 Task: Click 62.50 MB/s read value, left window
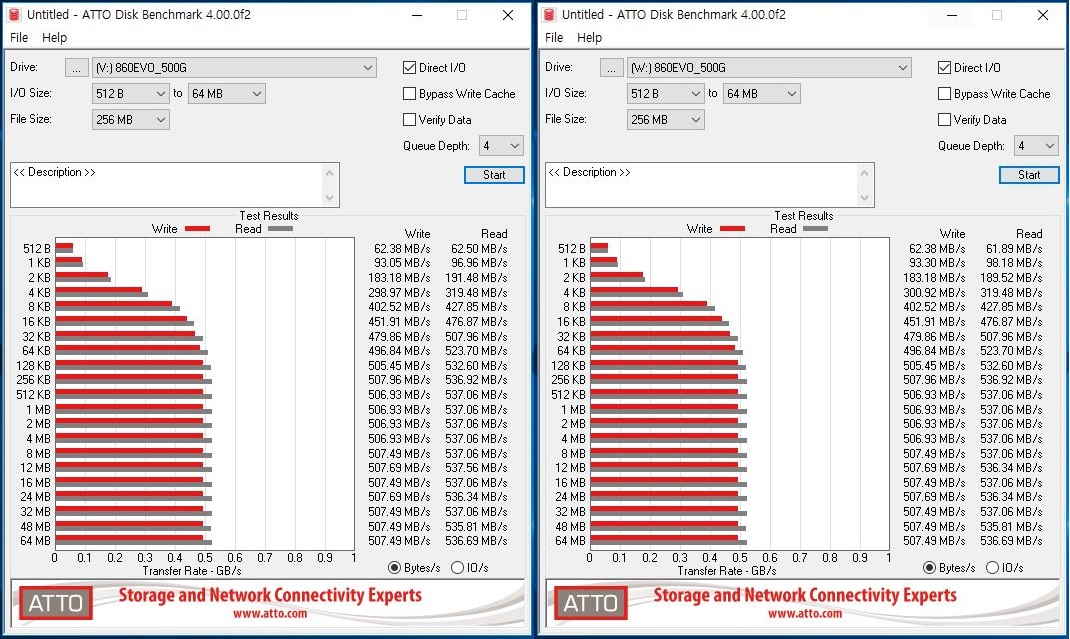pos(479,248)
